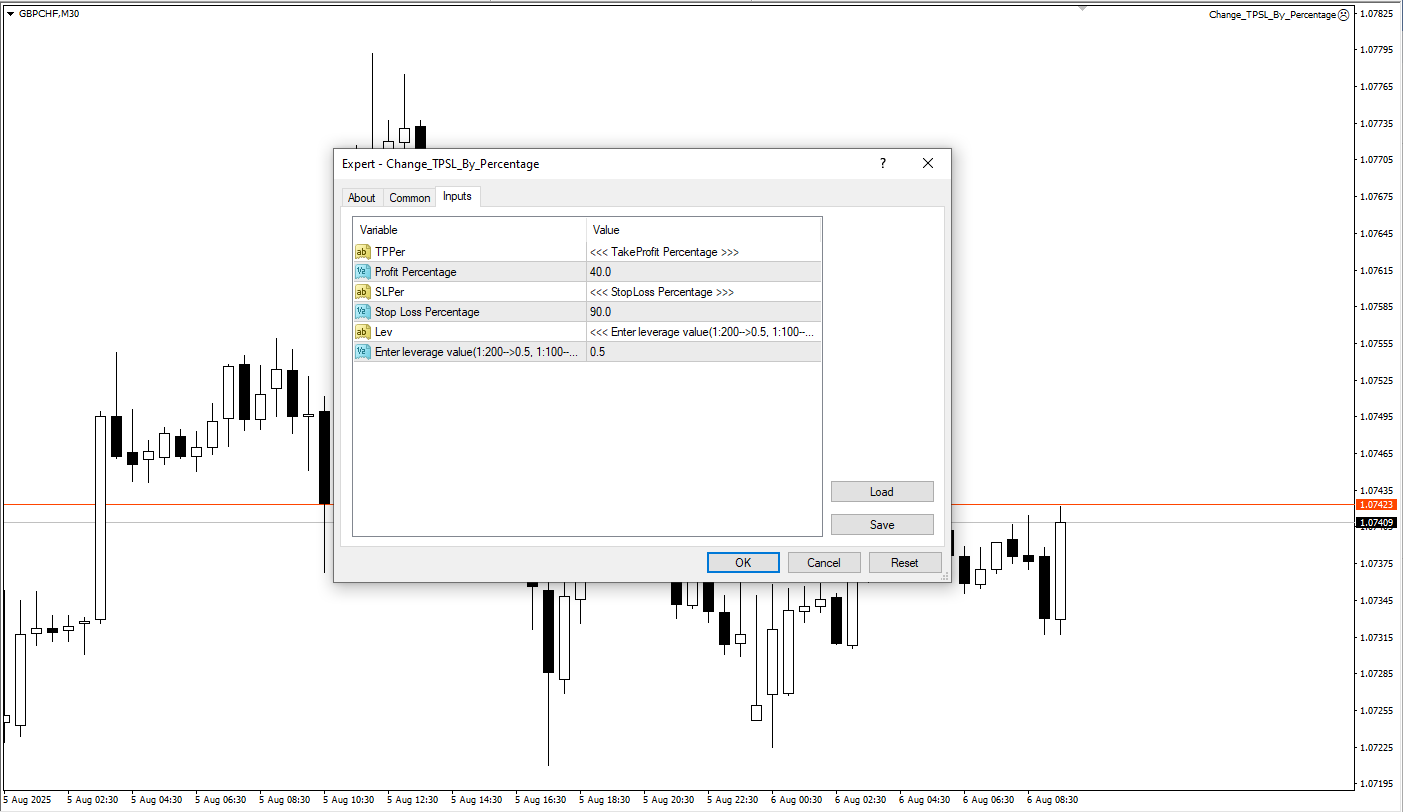The image size is (1403, 812).
Task: Load input settings from file
Action: pos(882,492)
